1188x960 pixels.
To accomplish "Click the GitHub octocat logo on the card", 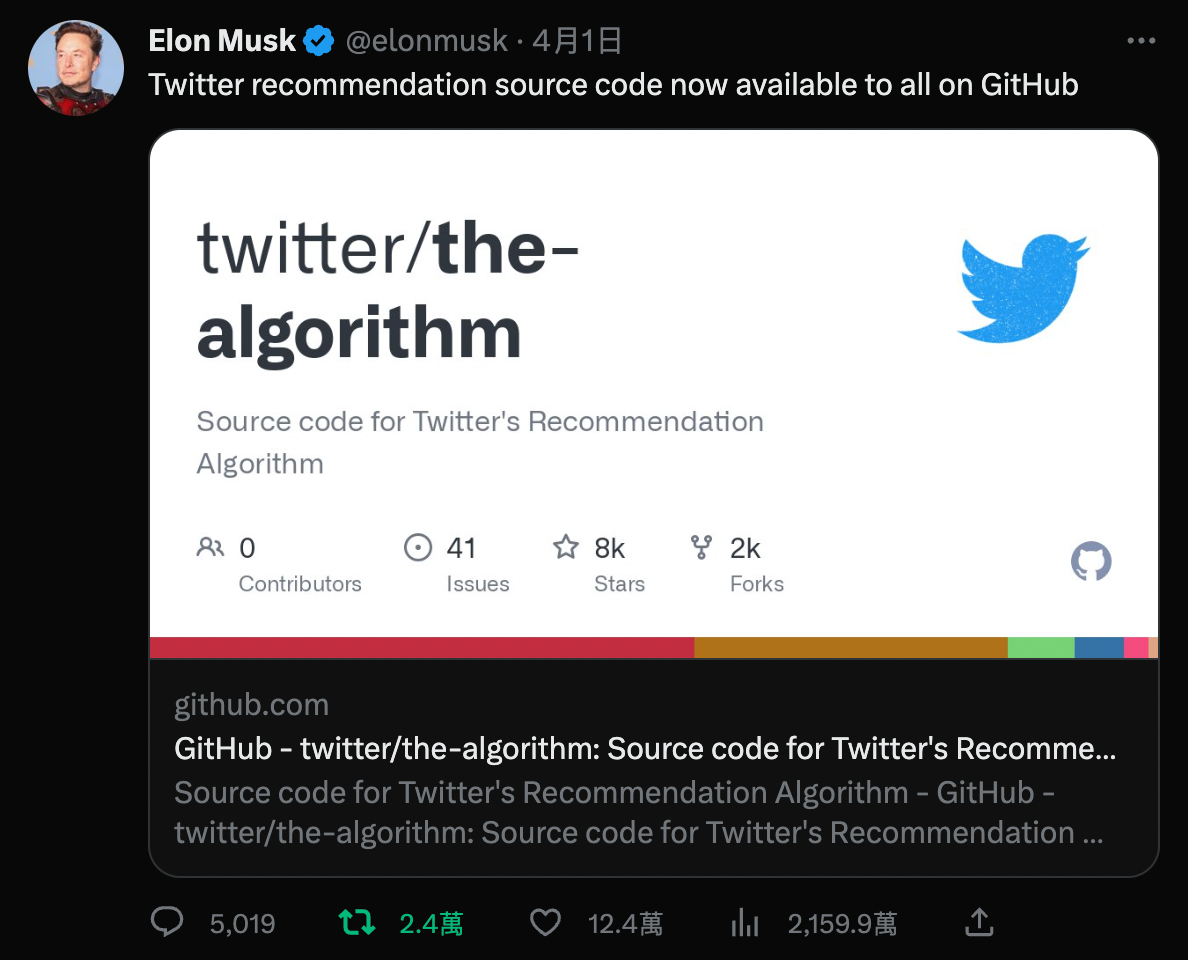I will (x=1091, y=561).
